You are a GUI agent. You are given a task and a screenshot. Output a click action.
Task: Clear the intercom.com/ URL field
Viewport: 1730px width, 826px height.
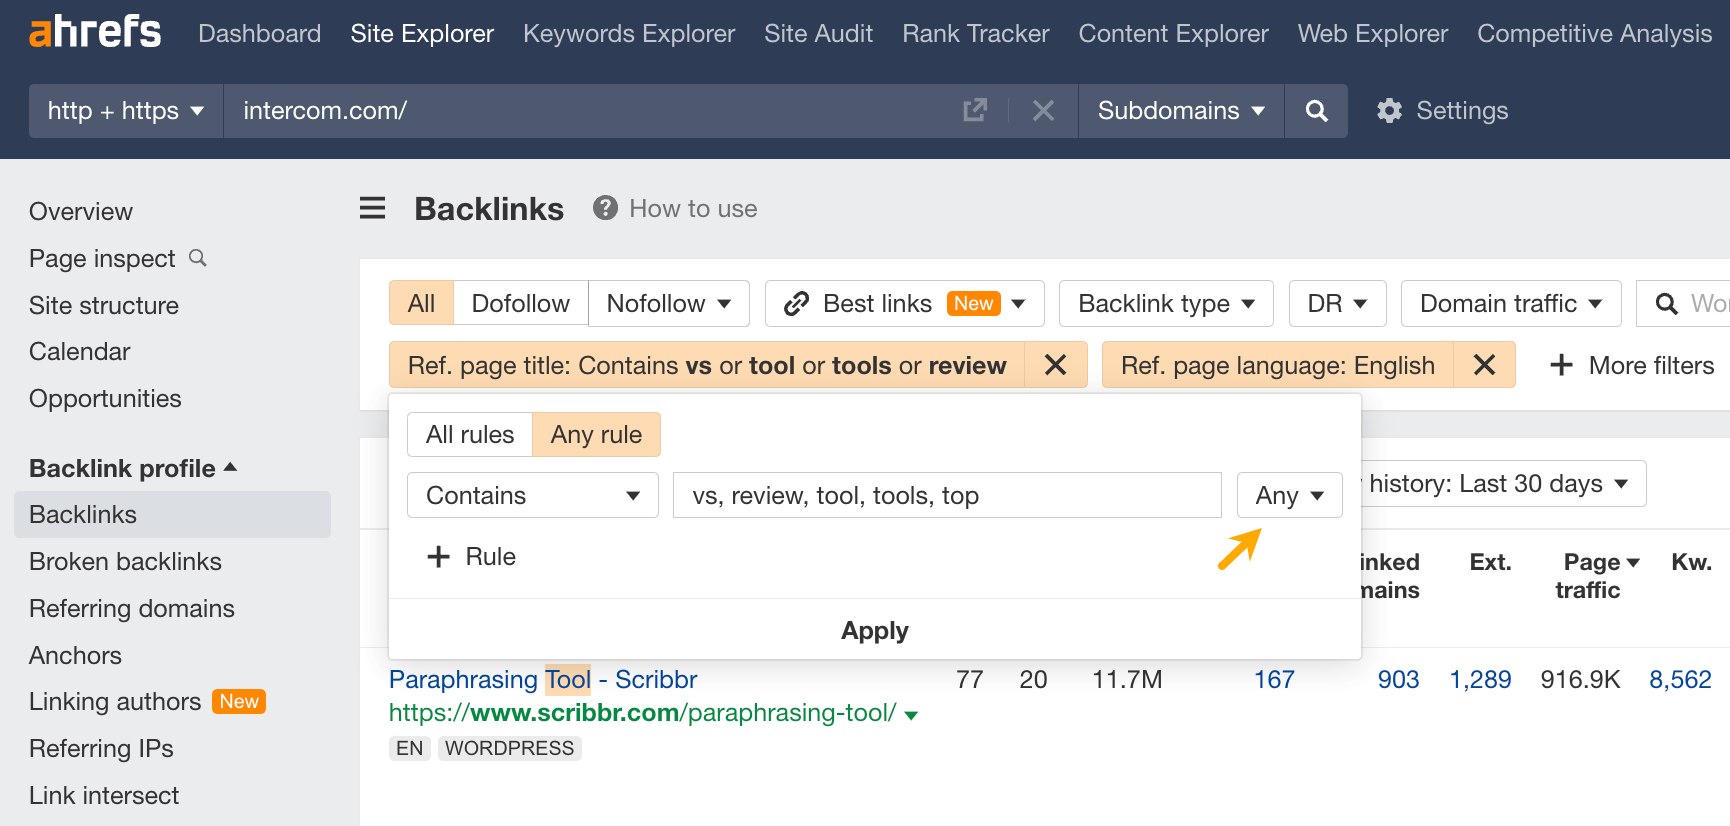pyautogui.click(x=1043, y=110)
